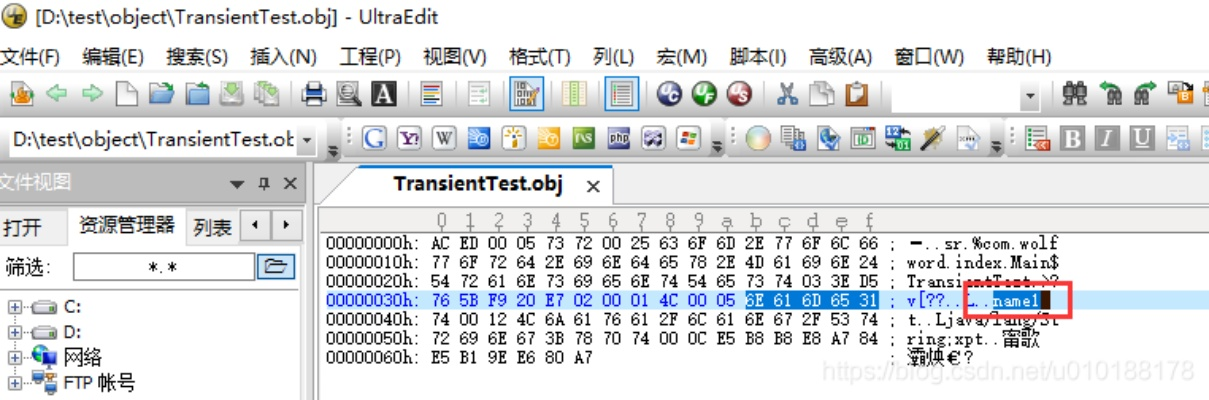
Task: Launch UltraCompare (UC) icon
Action: pos(670,94)
